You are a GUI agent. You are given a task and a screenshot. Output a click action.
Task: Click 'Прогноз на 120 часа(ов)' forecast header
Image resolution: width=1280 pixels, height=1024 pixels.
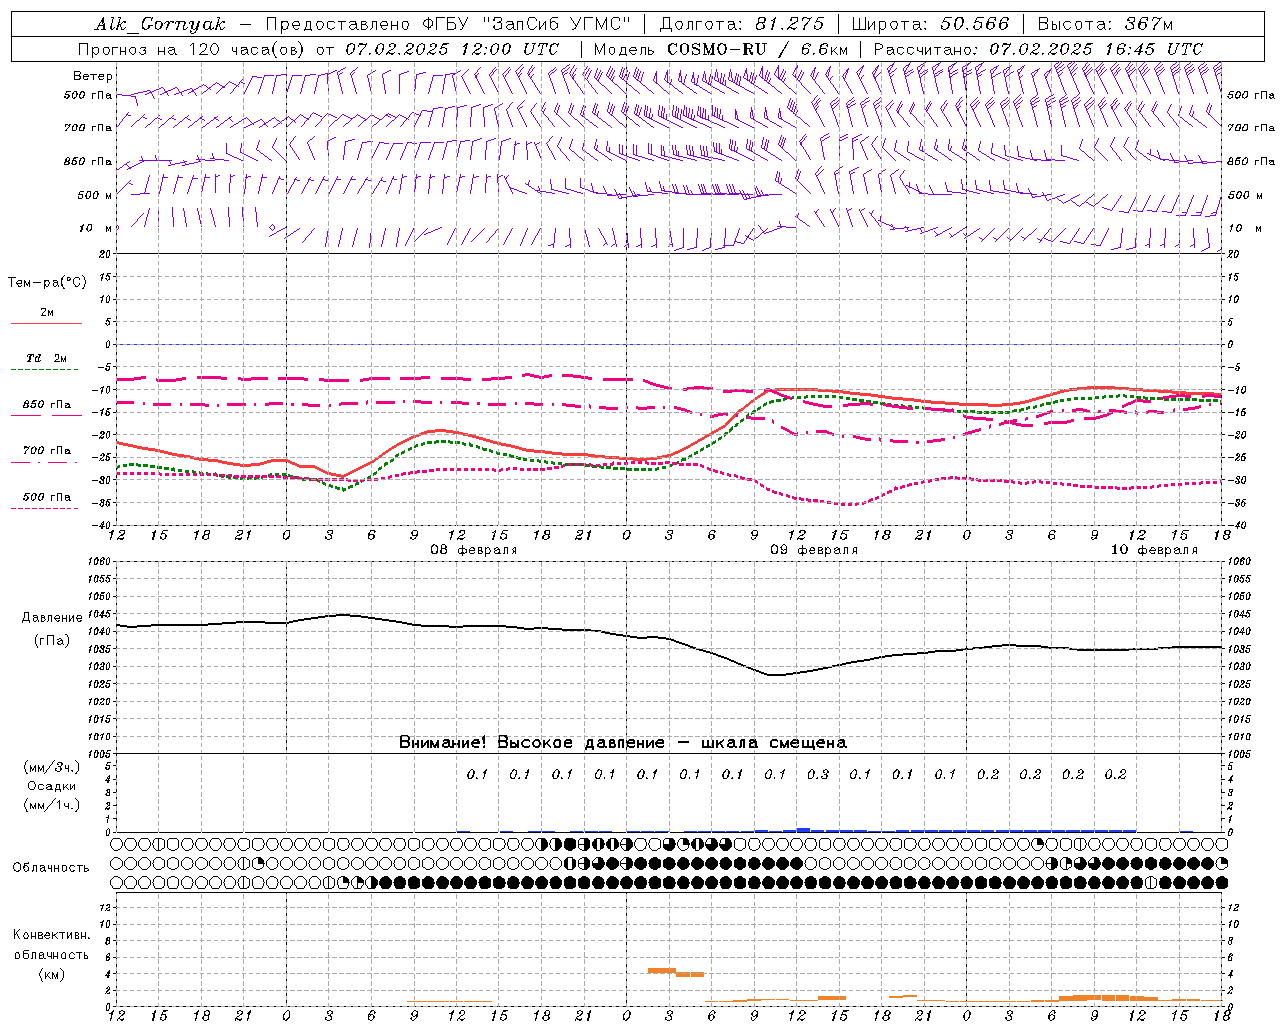[x=193, y=49]
